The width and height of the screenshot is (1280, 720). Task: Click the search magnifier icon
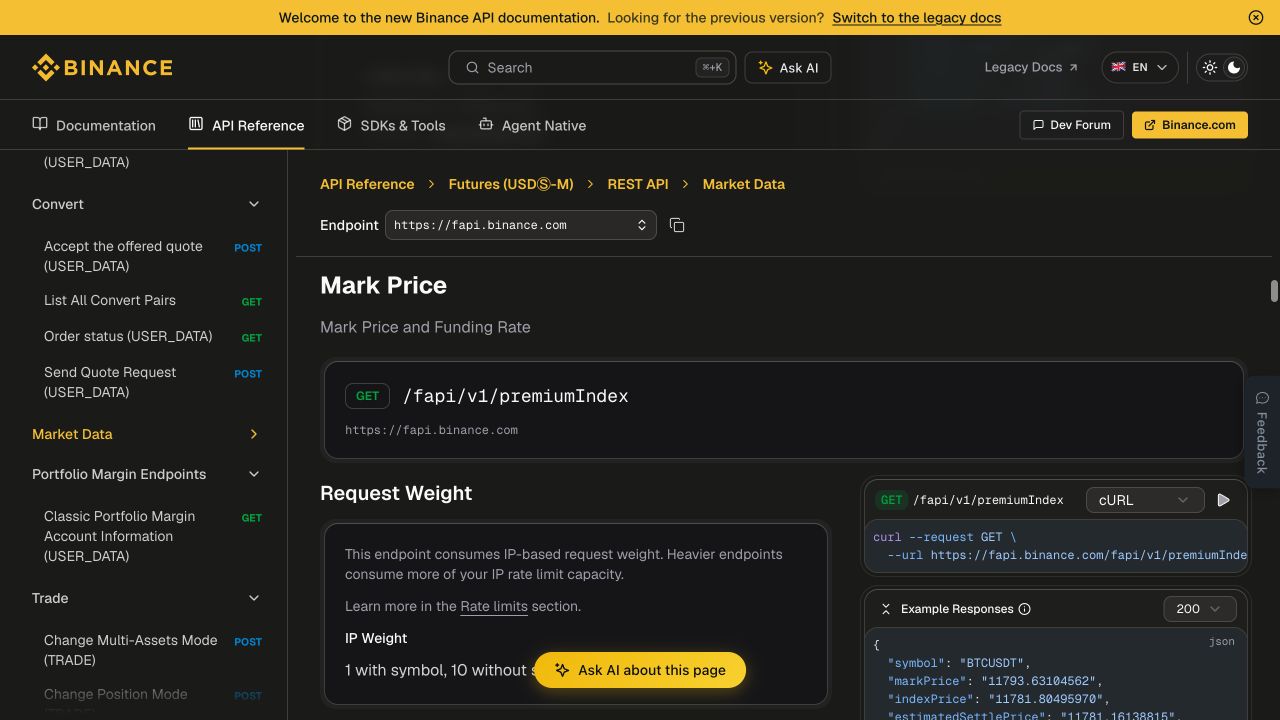(472, 67)
